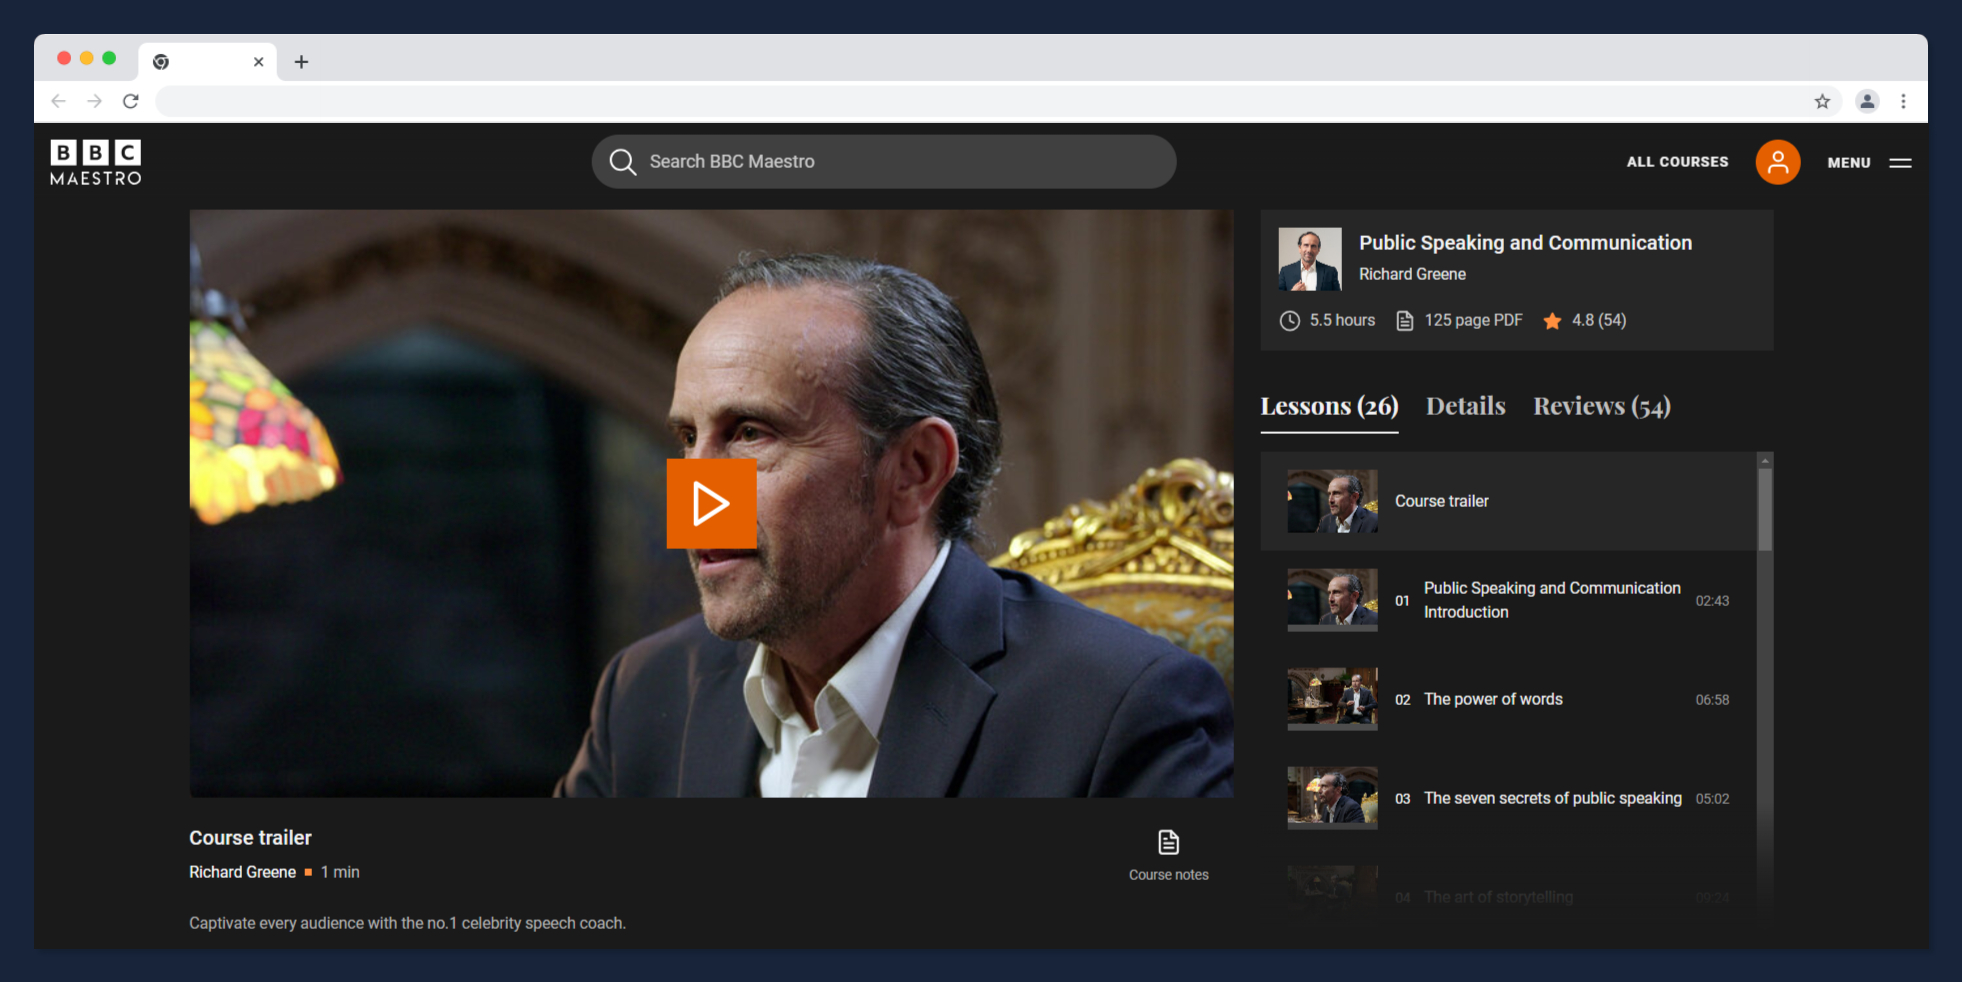Click the clock icon beside 5.5 hours
This screenshot has width=1962, height=982.
(1290, 320)
